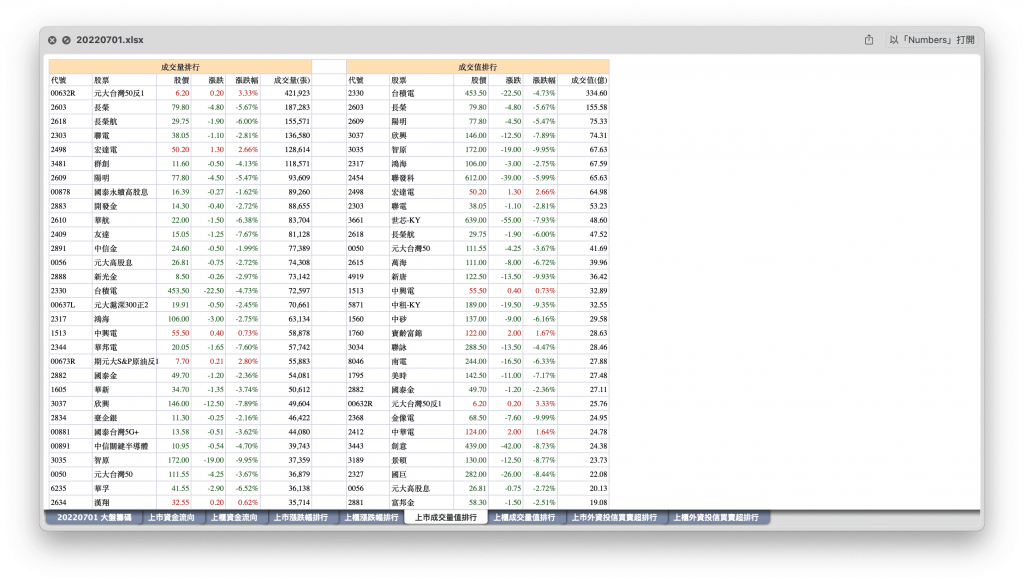Screen dimensions: 1024x583
Task: Select the value cell 155.58
Action: [583, 108]
